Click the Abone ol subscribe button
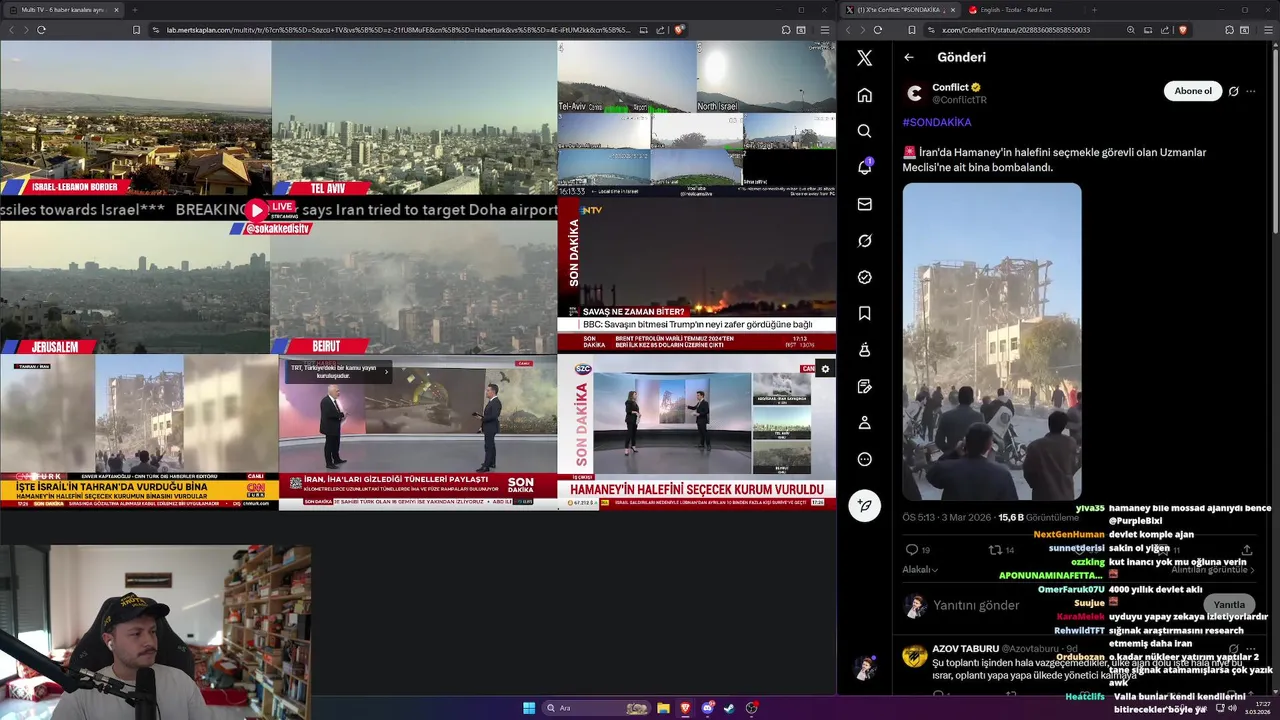 1192,91
